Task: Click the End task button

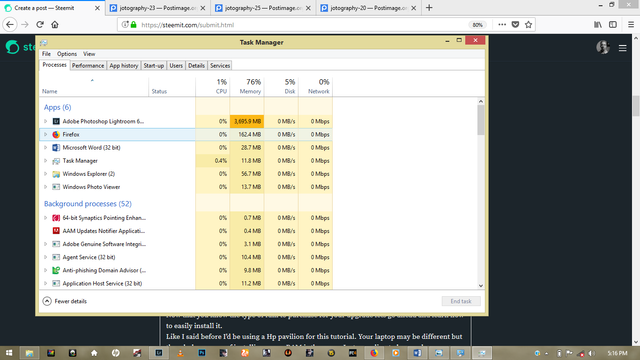Action: [x=461, y=301]
